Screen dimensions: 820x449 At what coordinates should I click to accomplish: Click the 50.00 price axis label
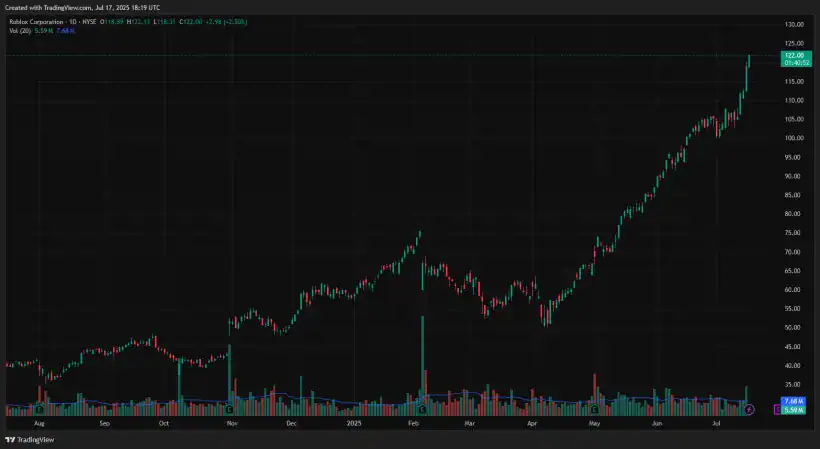795,327
